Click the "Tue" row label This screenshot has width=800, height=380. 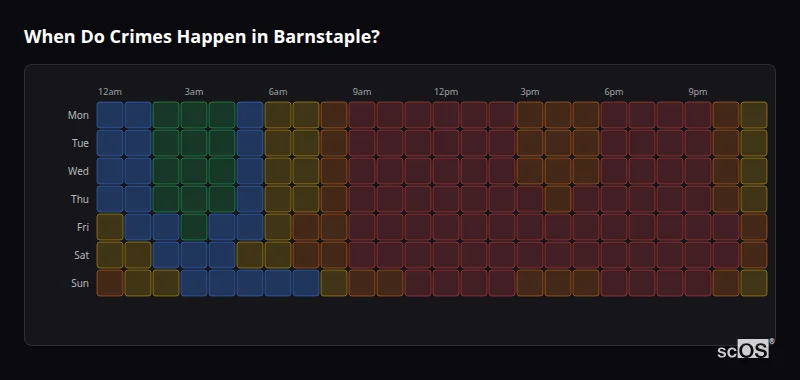80,143
